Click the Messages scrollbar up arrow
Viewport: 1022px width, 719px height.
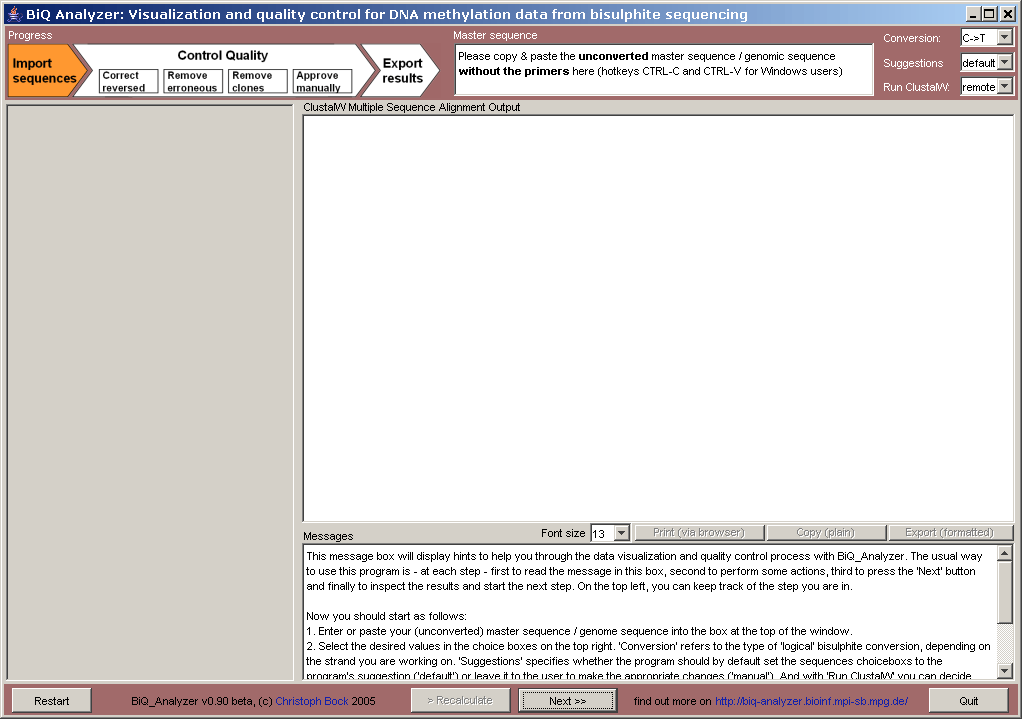click(x=1004, y=553)
